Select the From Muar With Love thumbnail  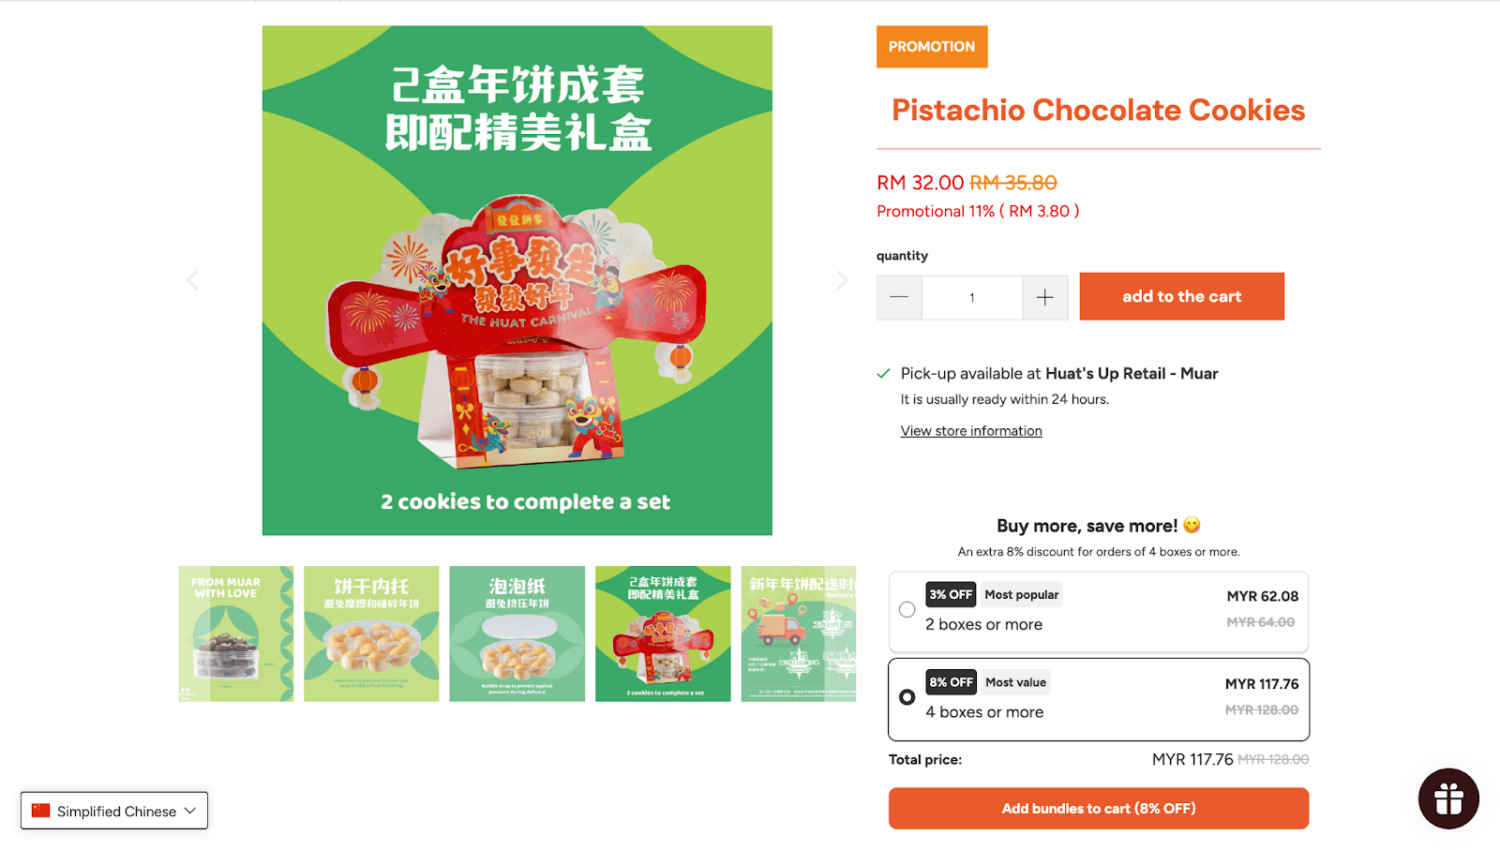(236, 634)
